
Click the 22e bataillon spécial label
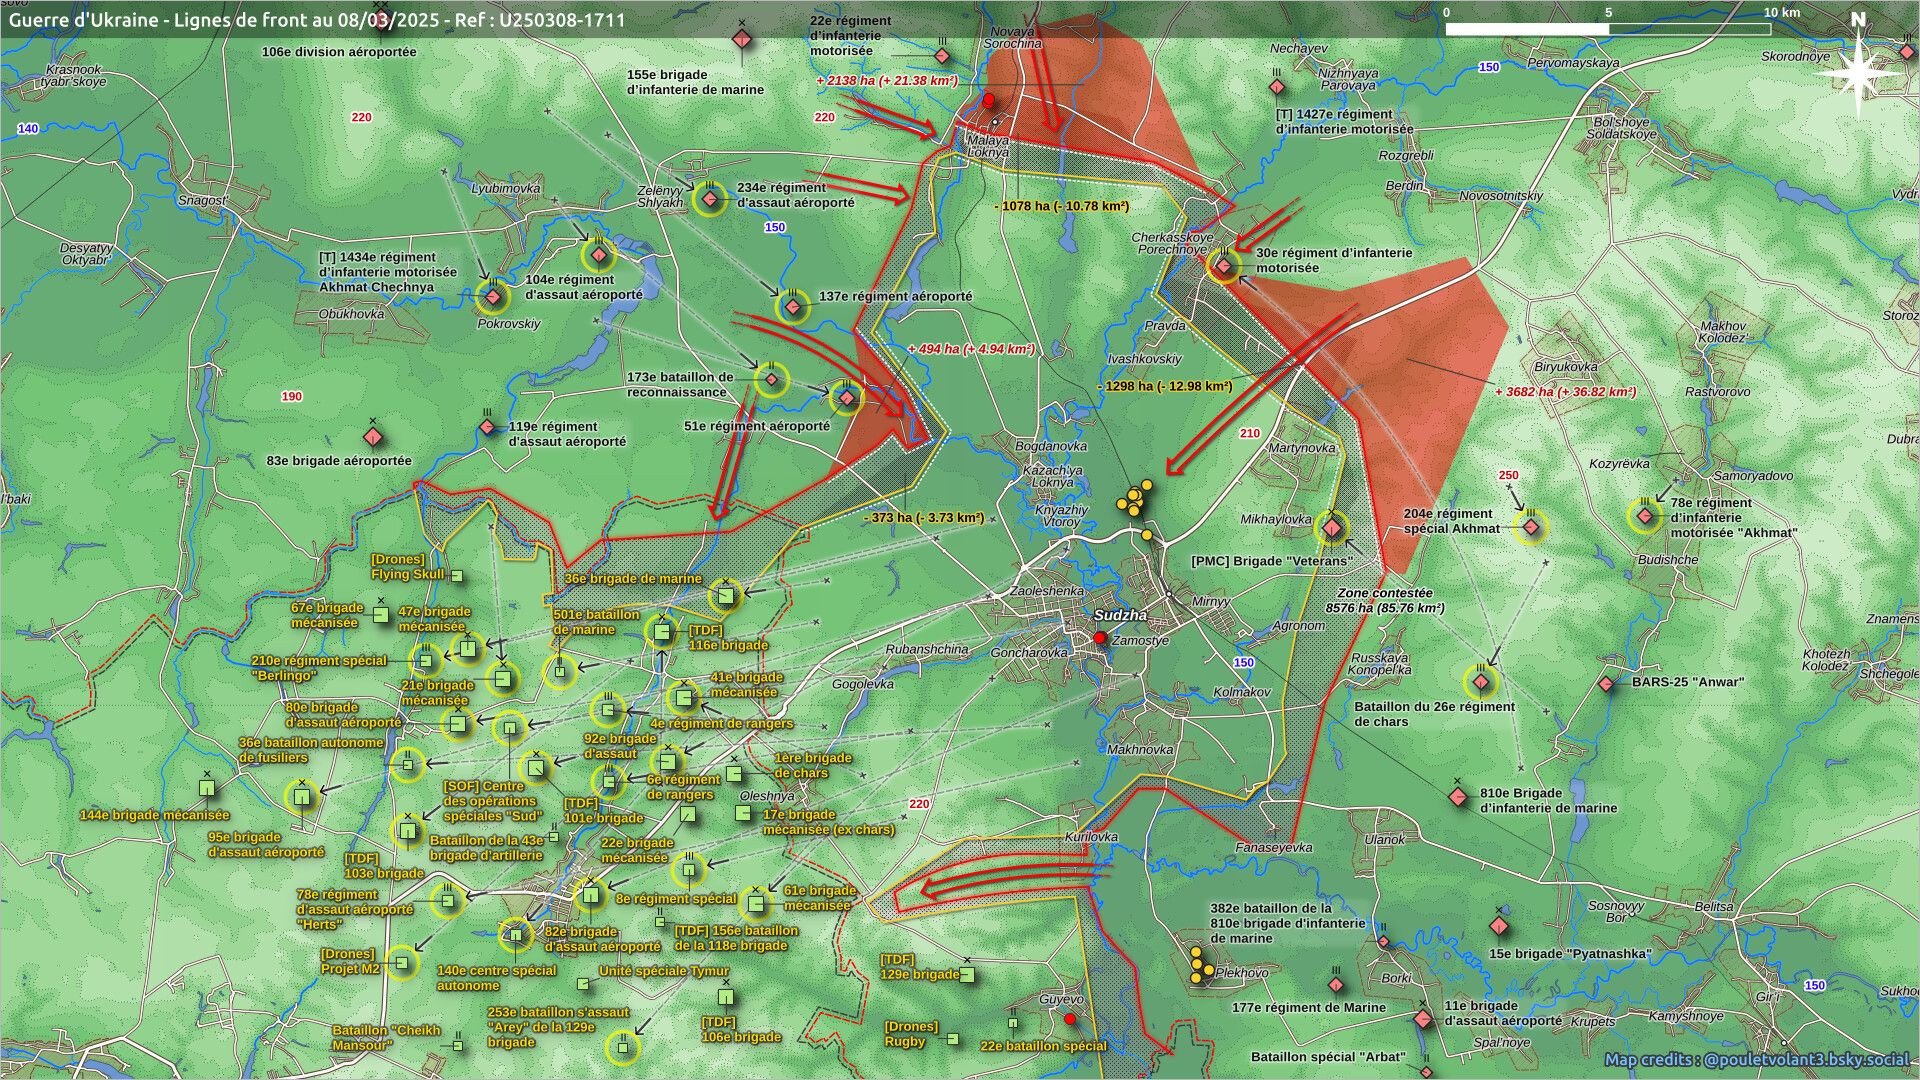(x=1043, y=1046)
